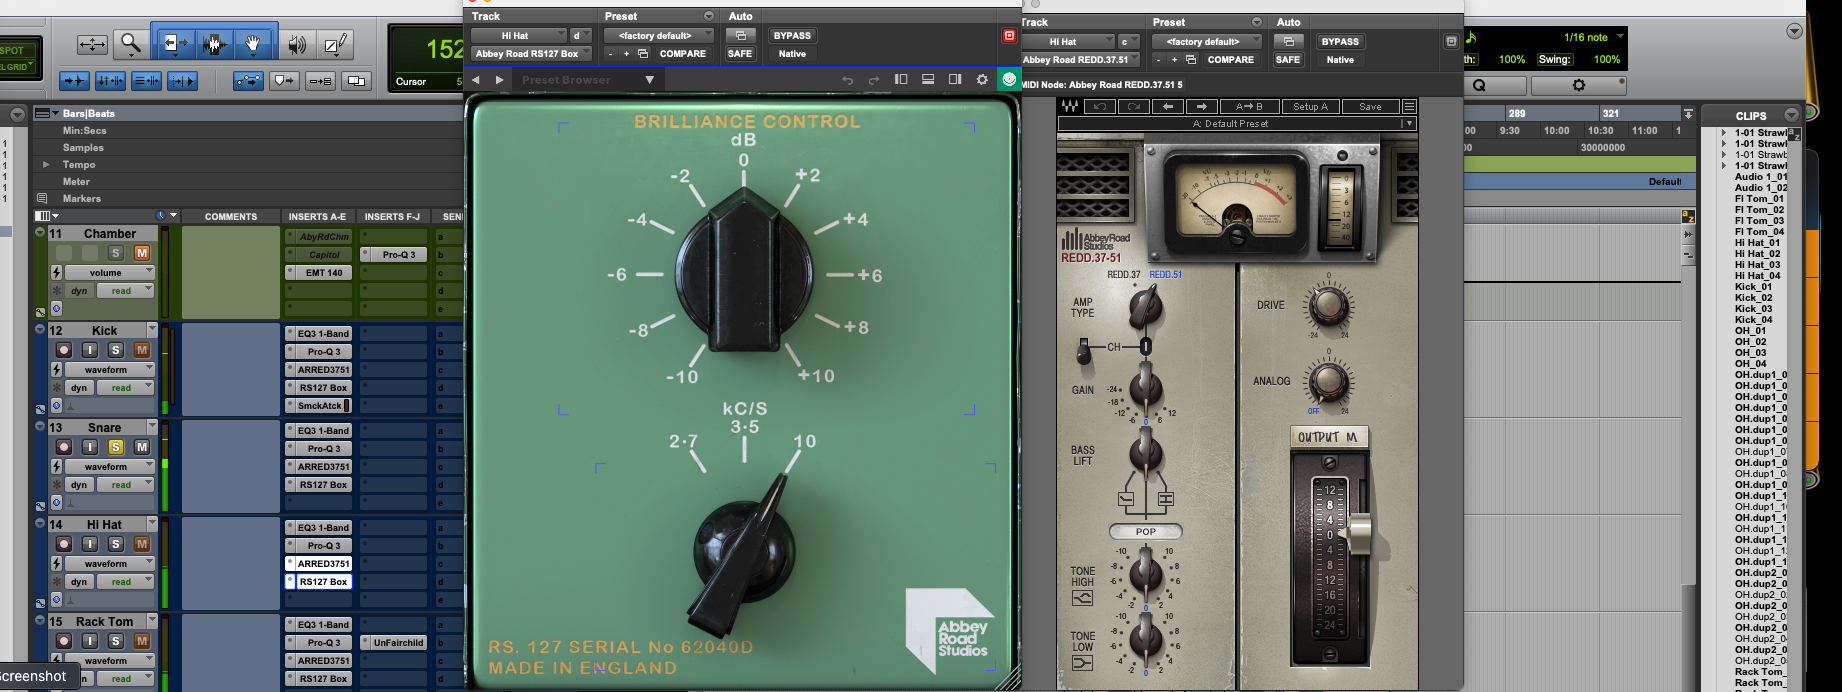Go to next preset in RS127 browser
The height and width of the screenshot is (692, 1842).
point(499,80)
